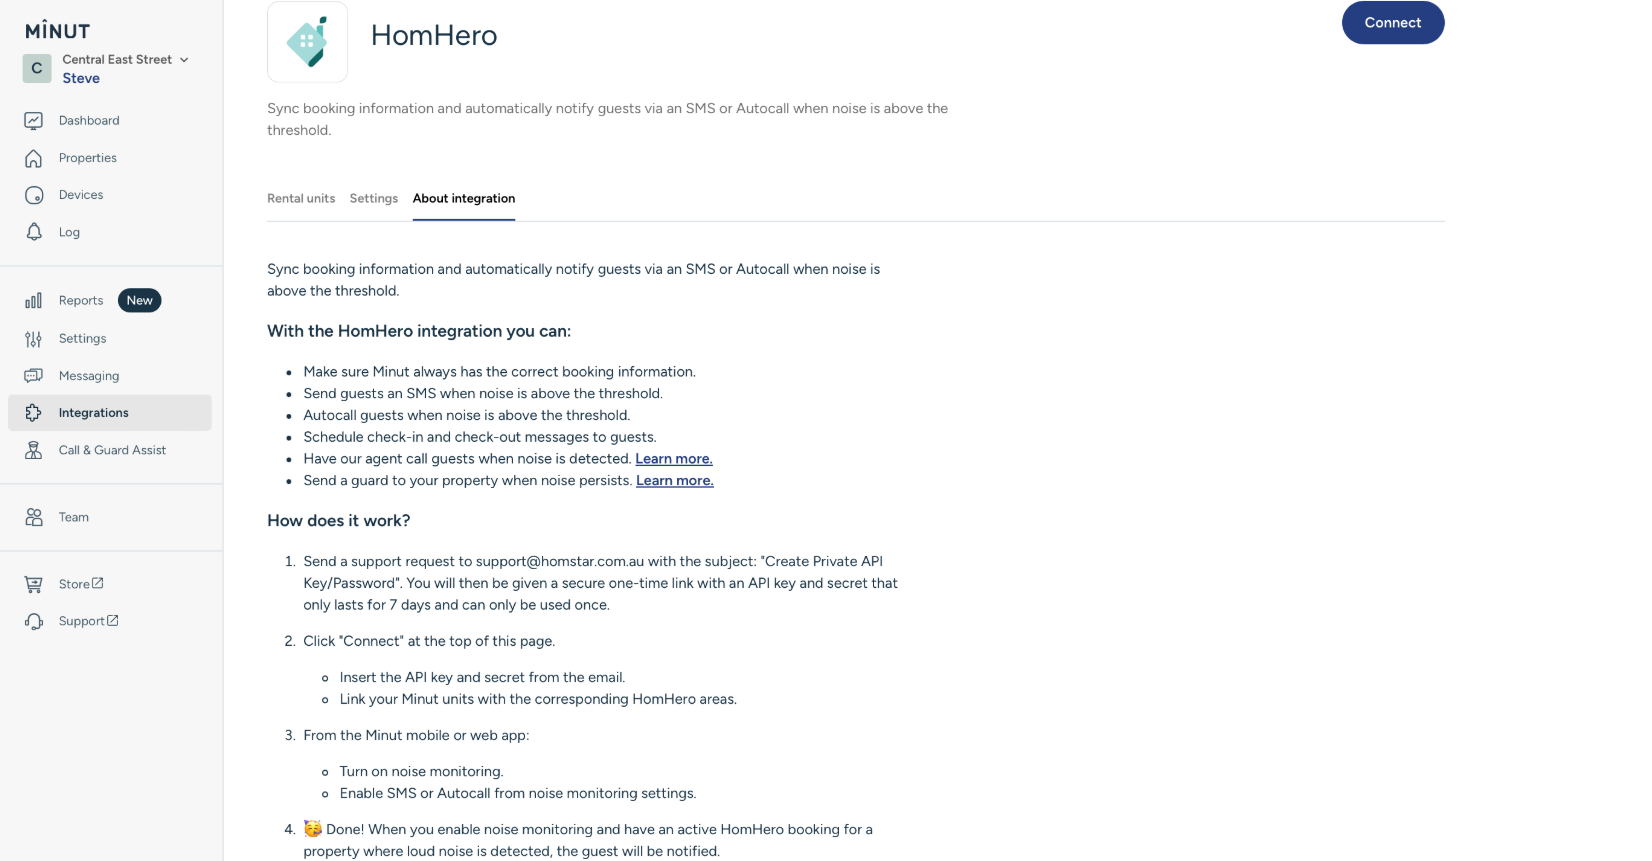Follow the agent call Learn more link

pos(674,459)
